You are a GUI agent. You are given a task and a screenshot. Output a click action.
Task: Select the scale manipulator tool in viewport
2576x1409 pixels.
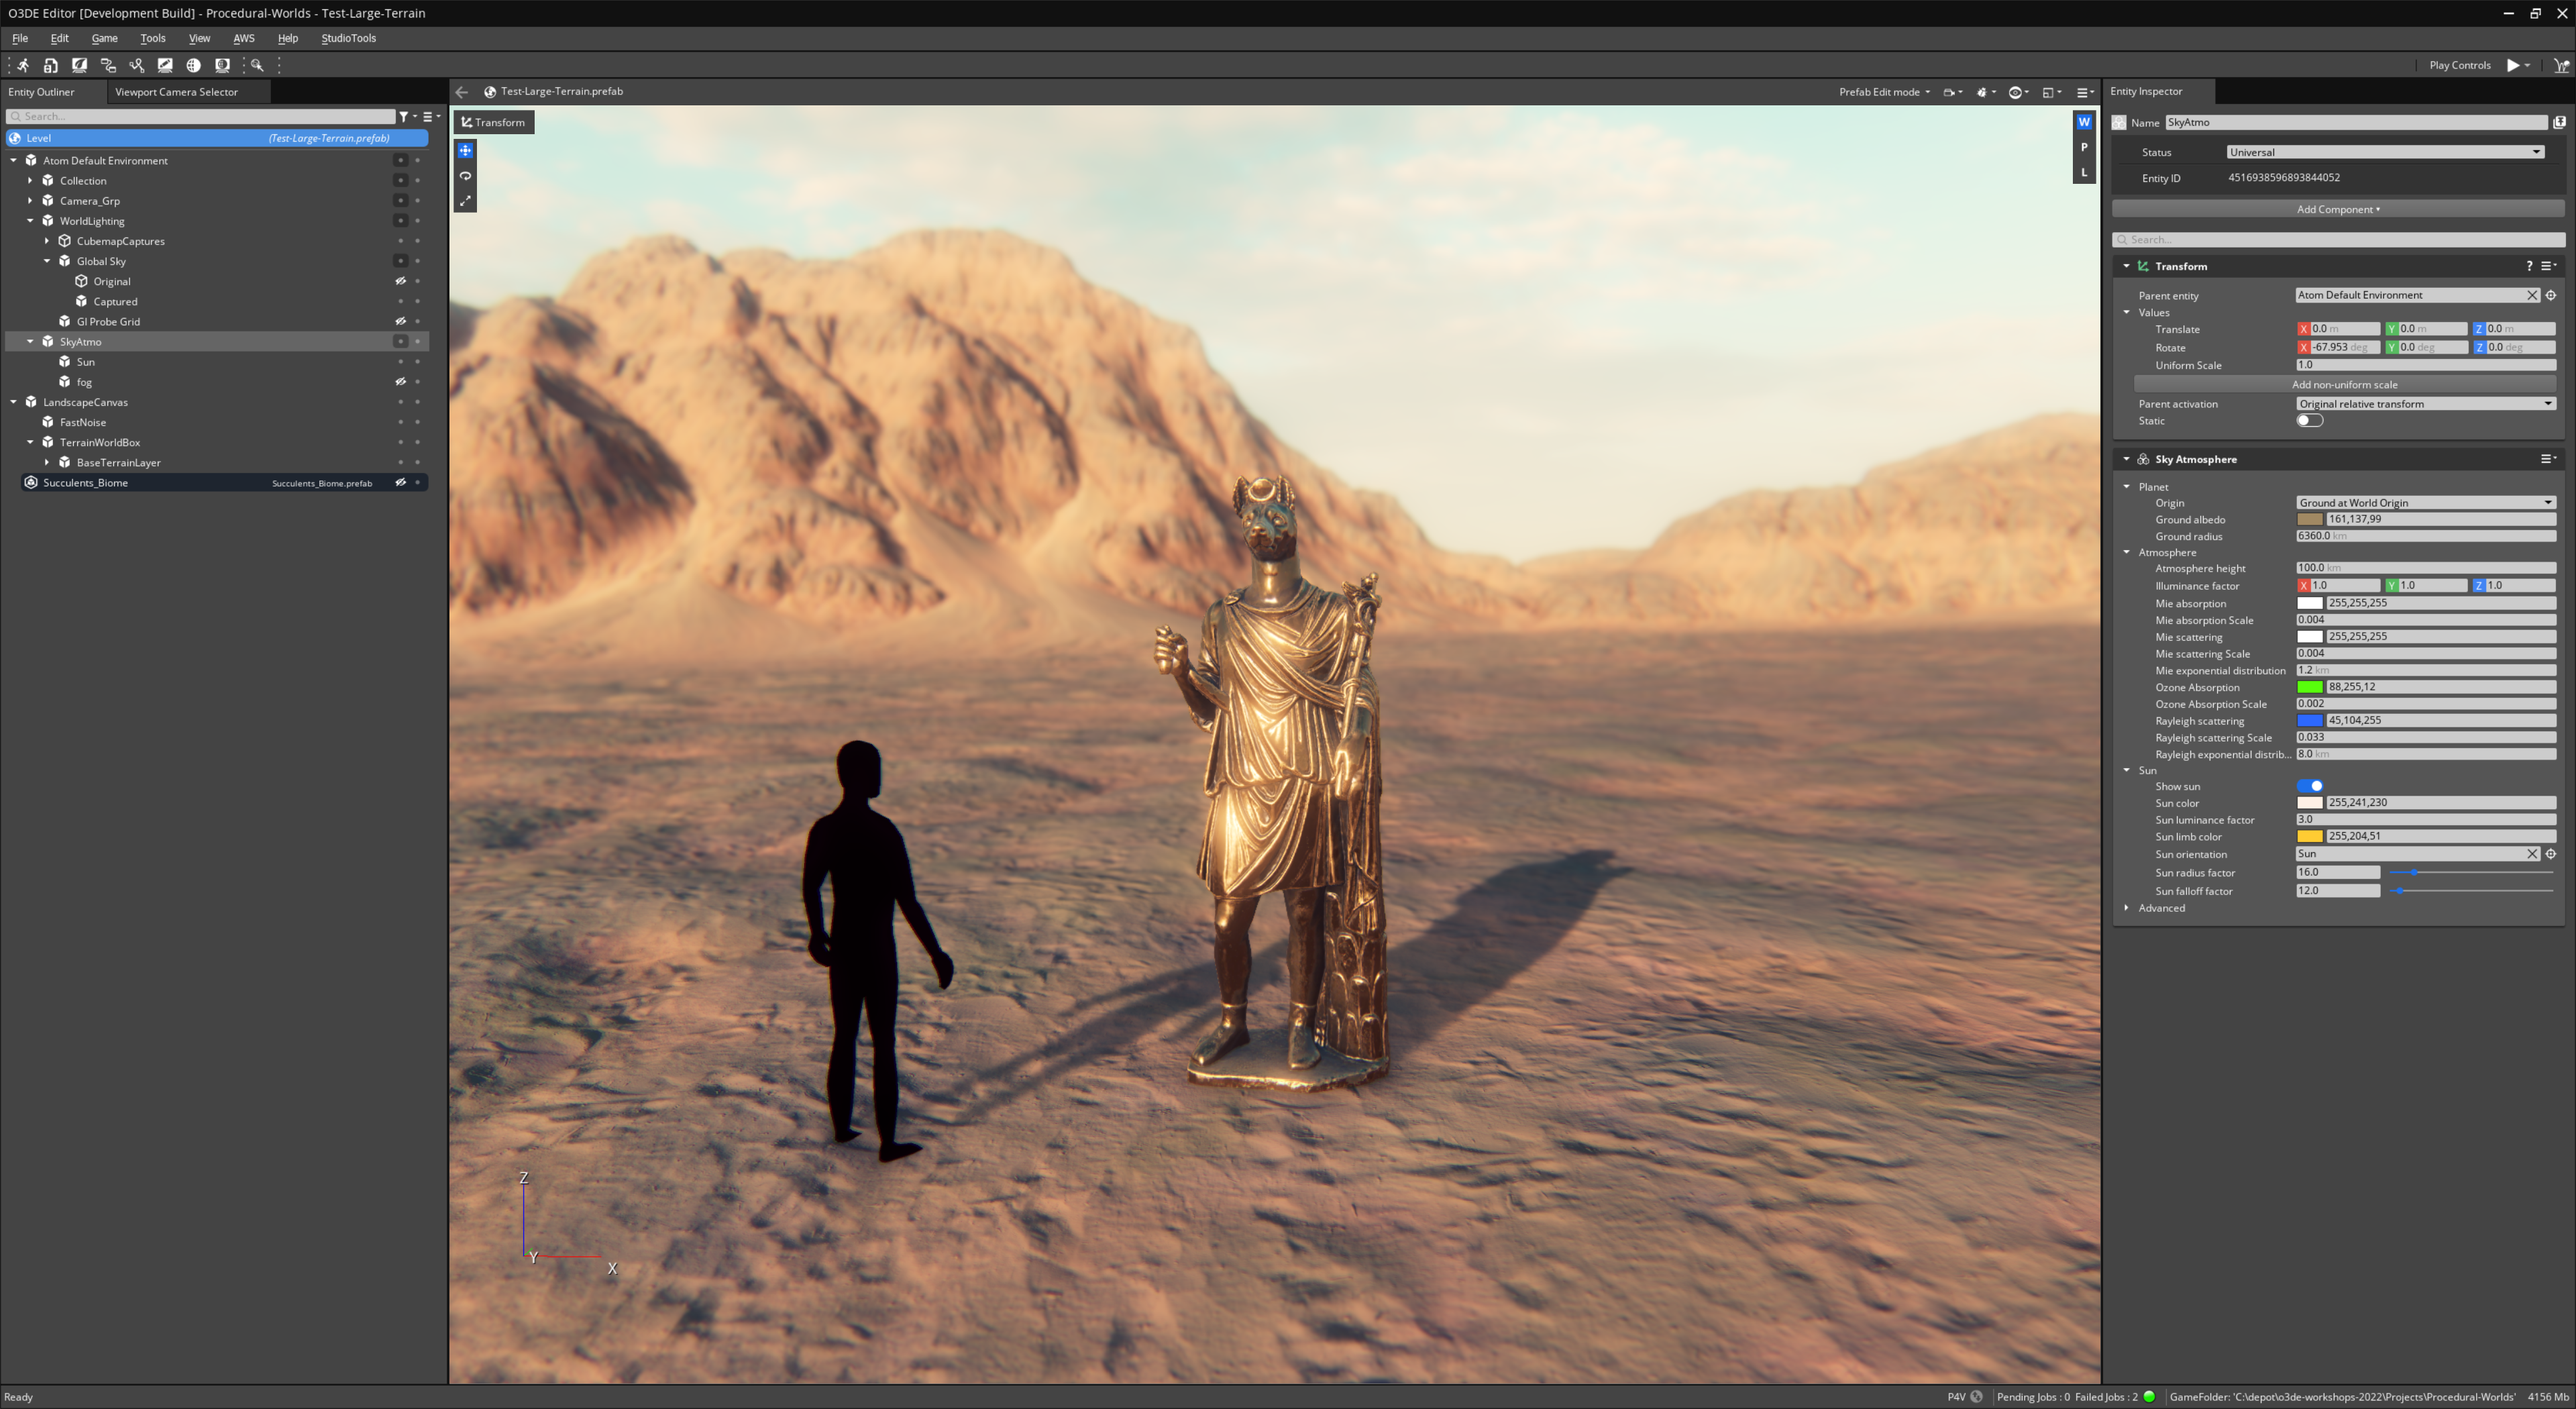(x=465, y=201)
